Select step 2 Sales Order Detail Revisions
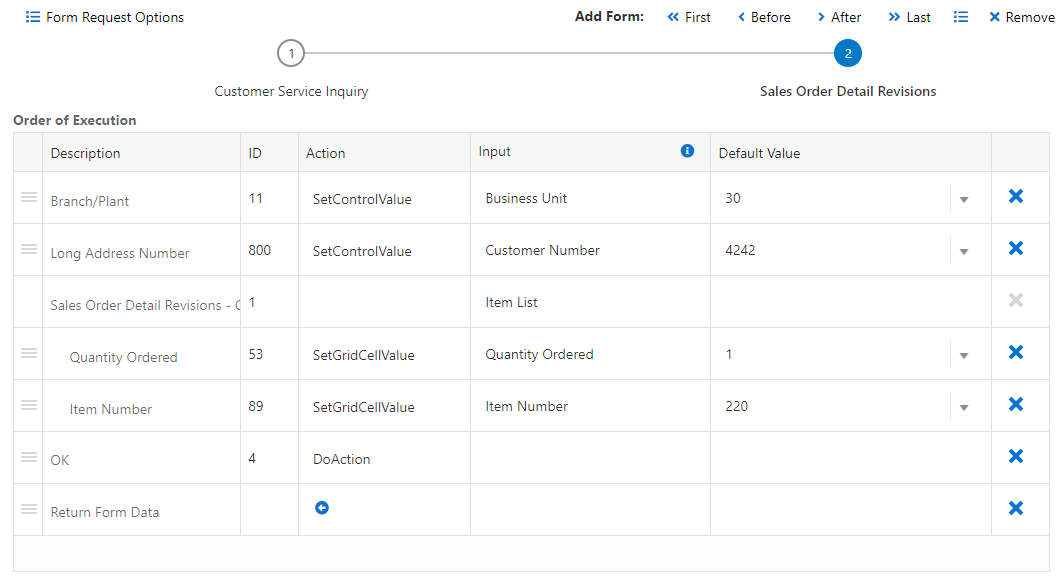This screenshot has height=583, width=1063. pos(847,53)
